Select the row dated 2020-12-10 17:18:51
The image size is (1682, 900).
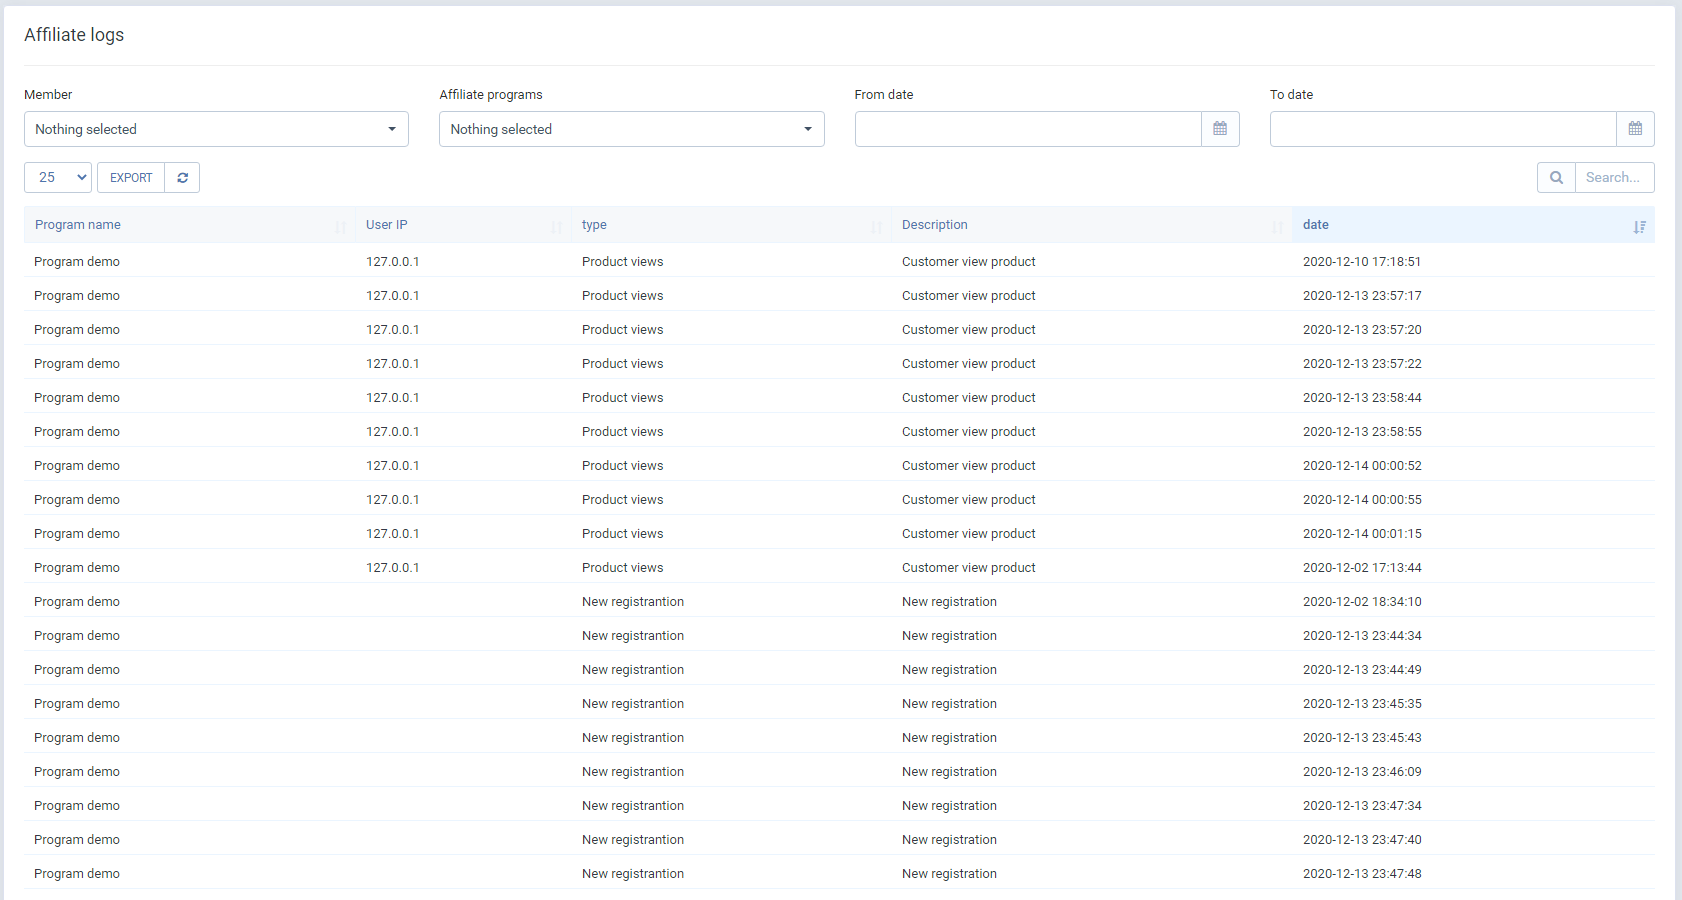(1361, 262)
